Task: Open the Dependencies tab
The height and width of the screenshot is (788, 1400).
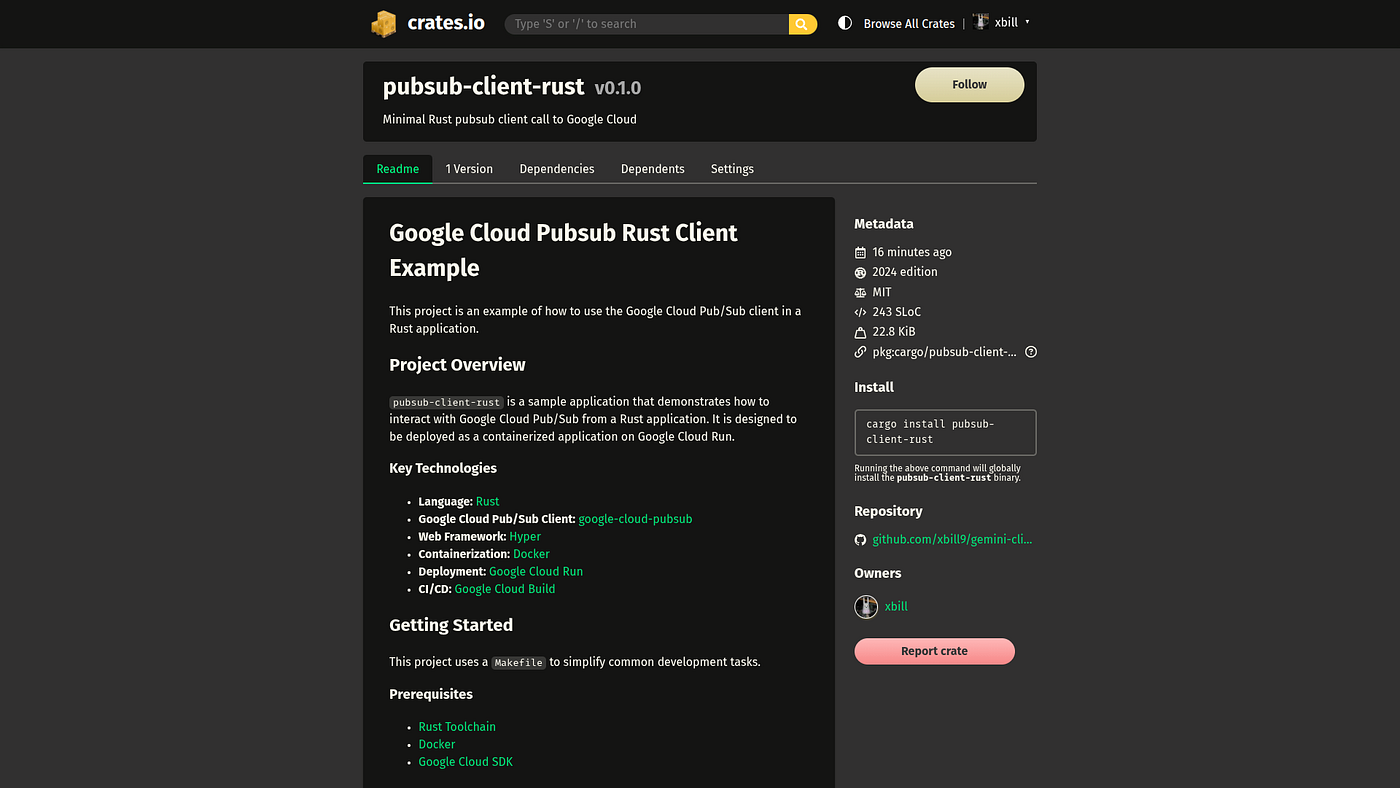Action: [557, 169]
